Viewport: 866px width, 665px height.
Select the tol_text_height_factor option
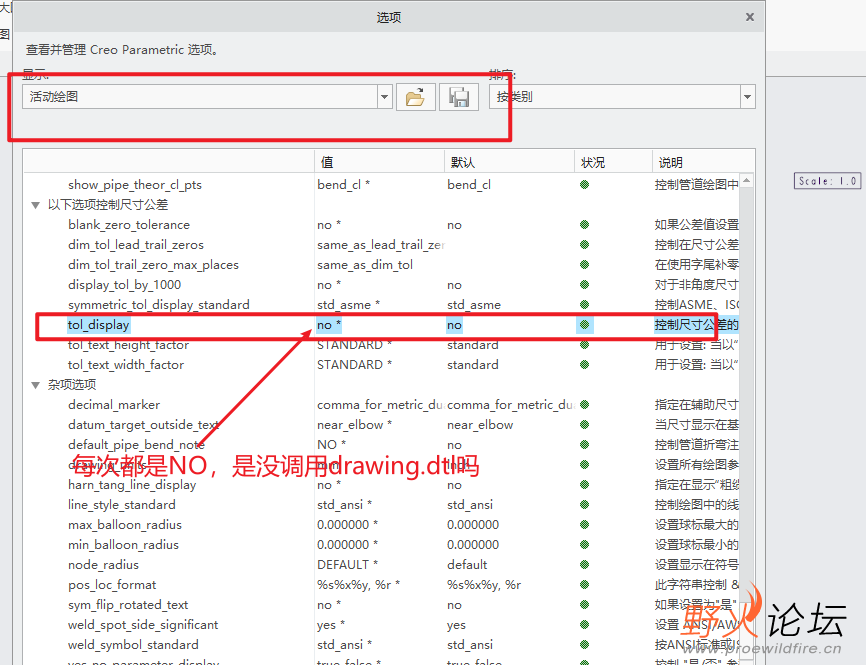pos(128,345)
